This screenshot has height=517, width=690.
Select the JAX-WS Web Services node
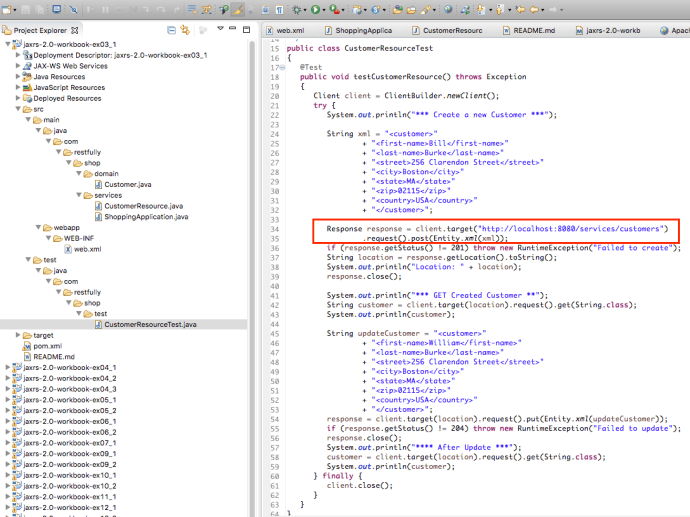pyautogui.click(x=71, y=66)
